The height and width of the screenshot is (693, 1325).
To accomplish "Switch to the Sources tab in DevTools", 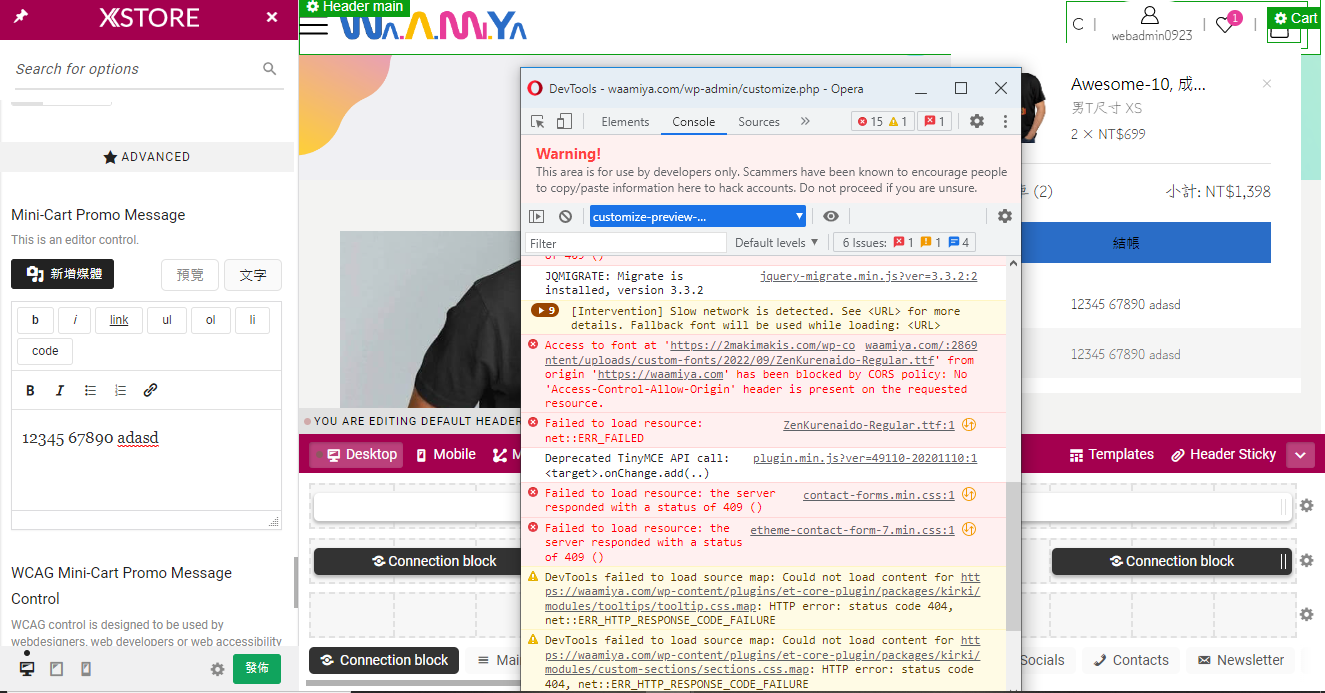I will pyautogui.click(x=759, y=122).
